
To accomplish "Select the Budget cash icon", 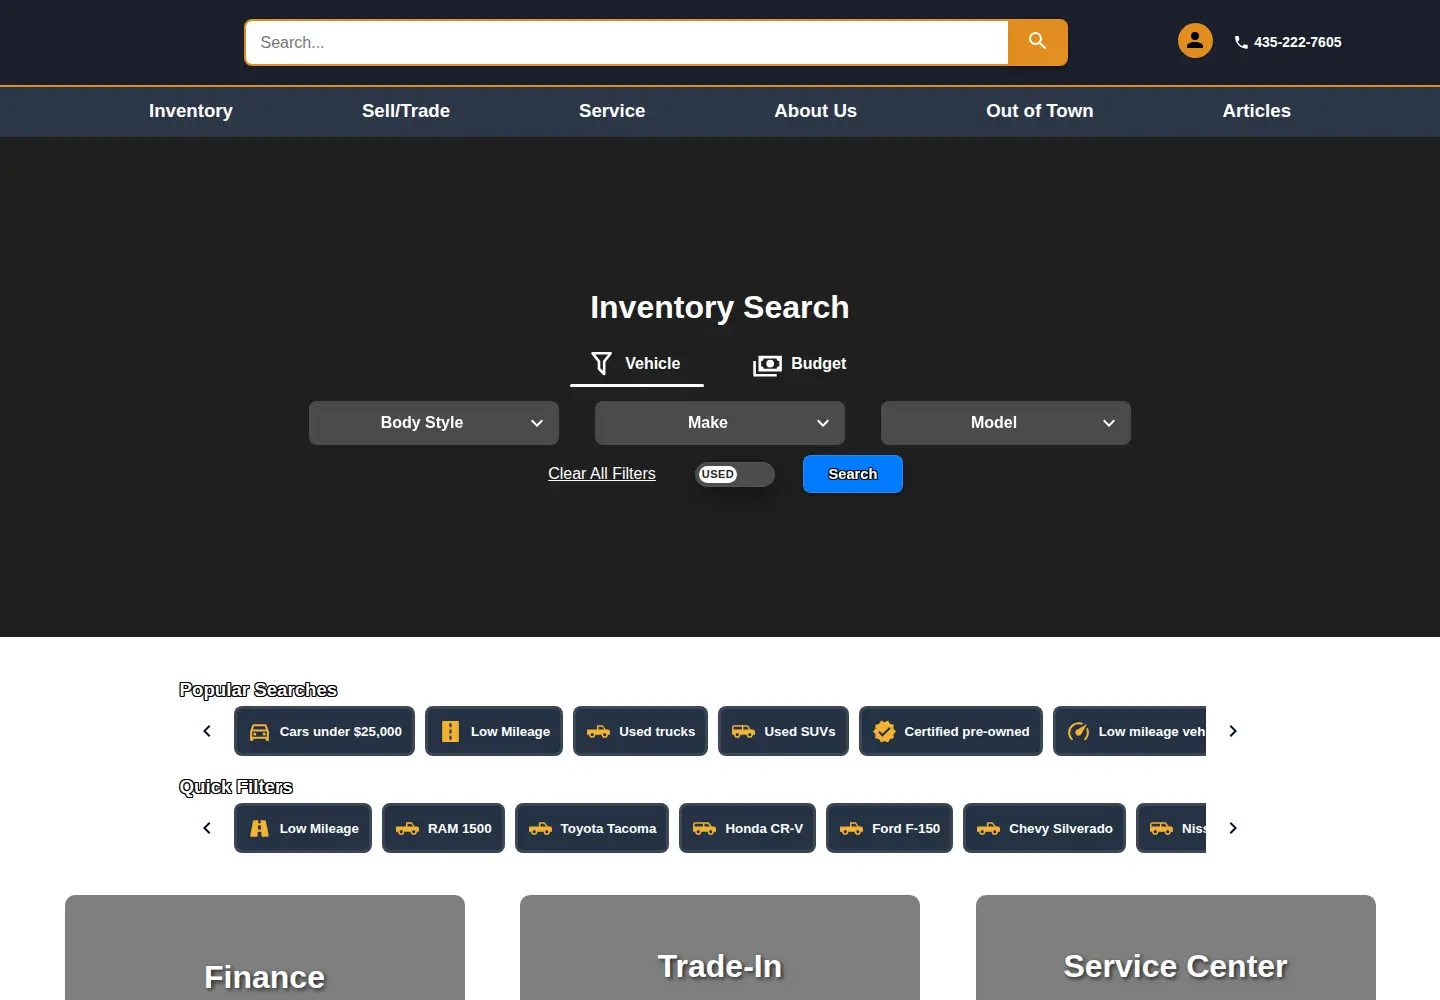I will [x=767, y=365].
